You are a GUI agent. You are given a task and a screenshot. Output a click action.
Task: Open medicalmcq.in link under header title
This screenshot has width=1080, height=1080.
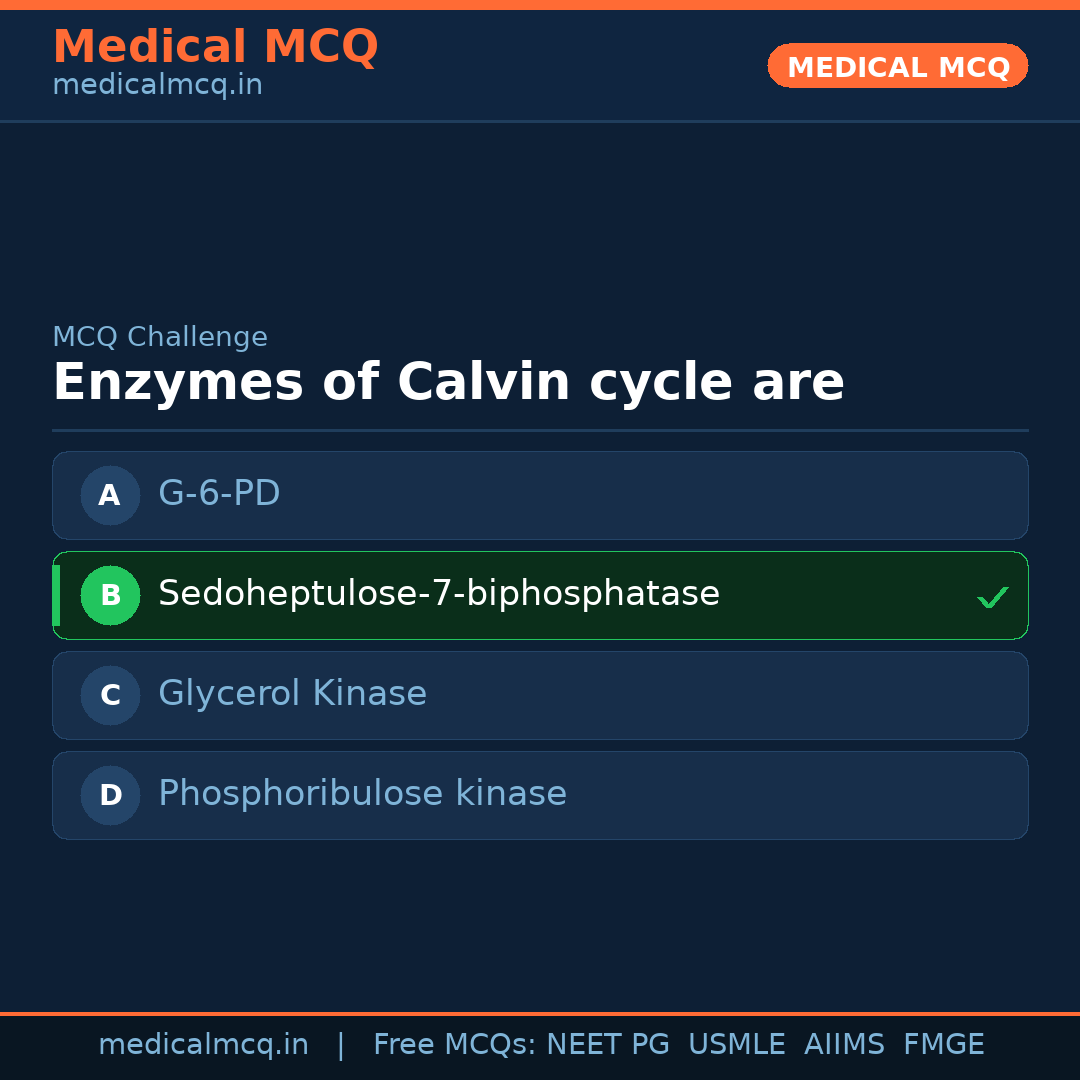point(157,85)
